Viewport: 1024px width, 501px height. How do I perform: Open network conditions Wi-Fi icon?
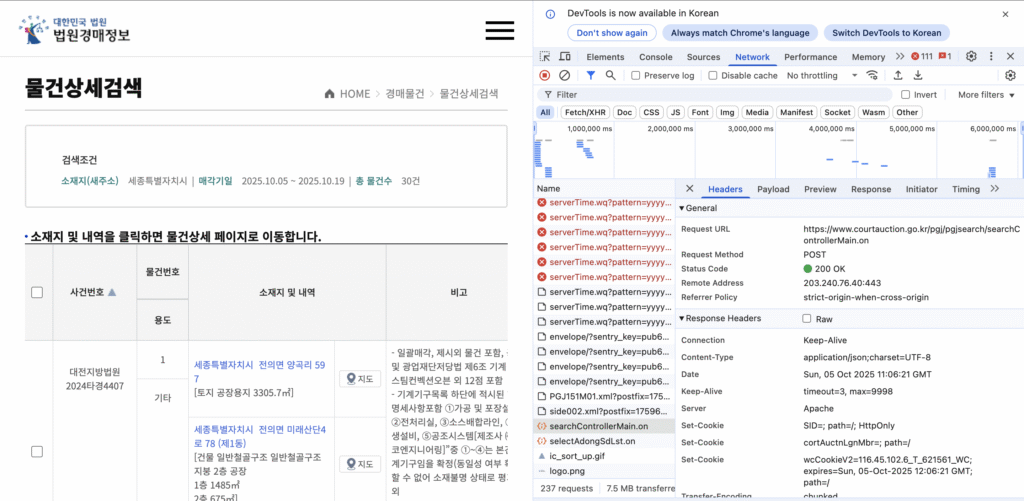(873, 75)
